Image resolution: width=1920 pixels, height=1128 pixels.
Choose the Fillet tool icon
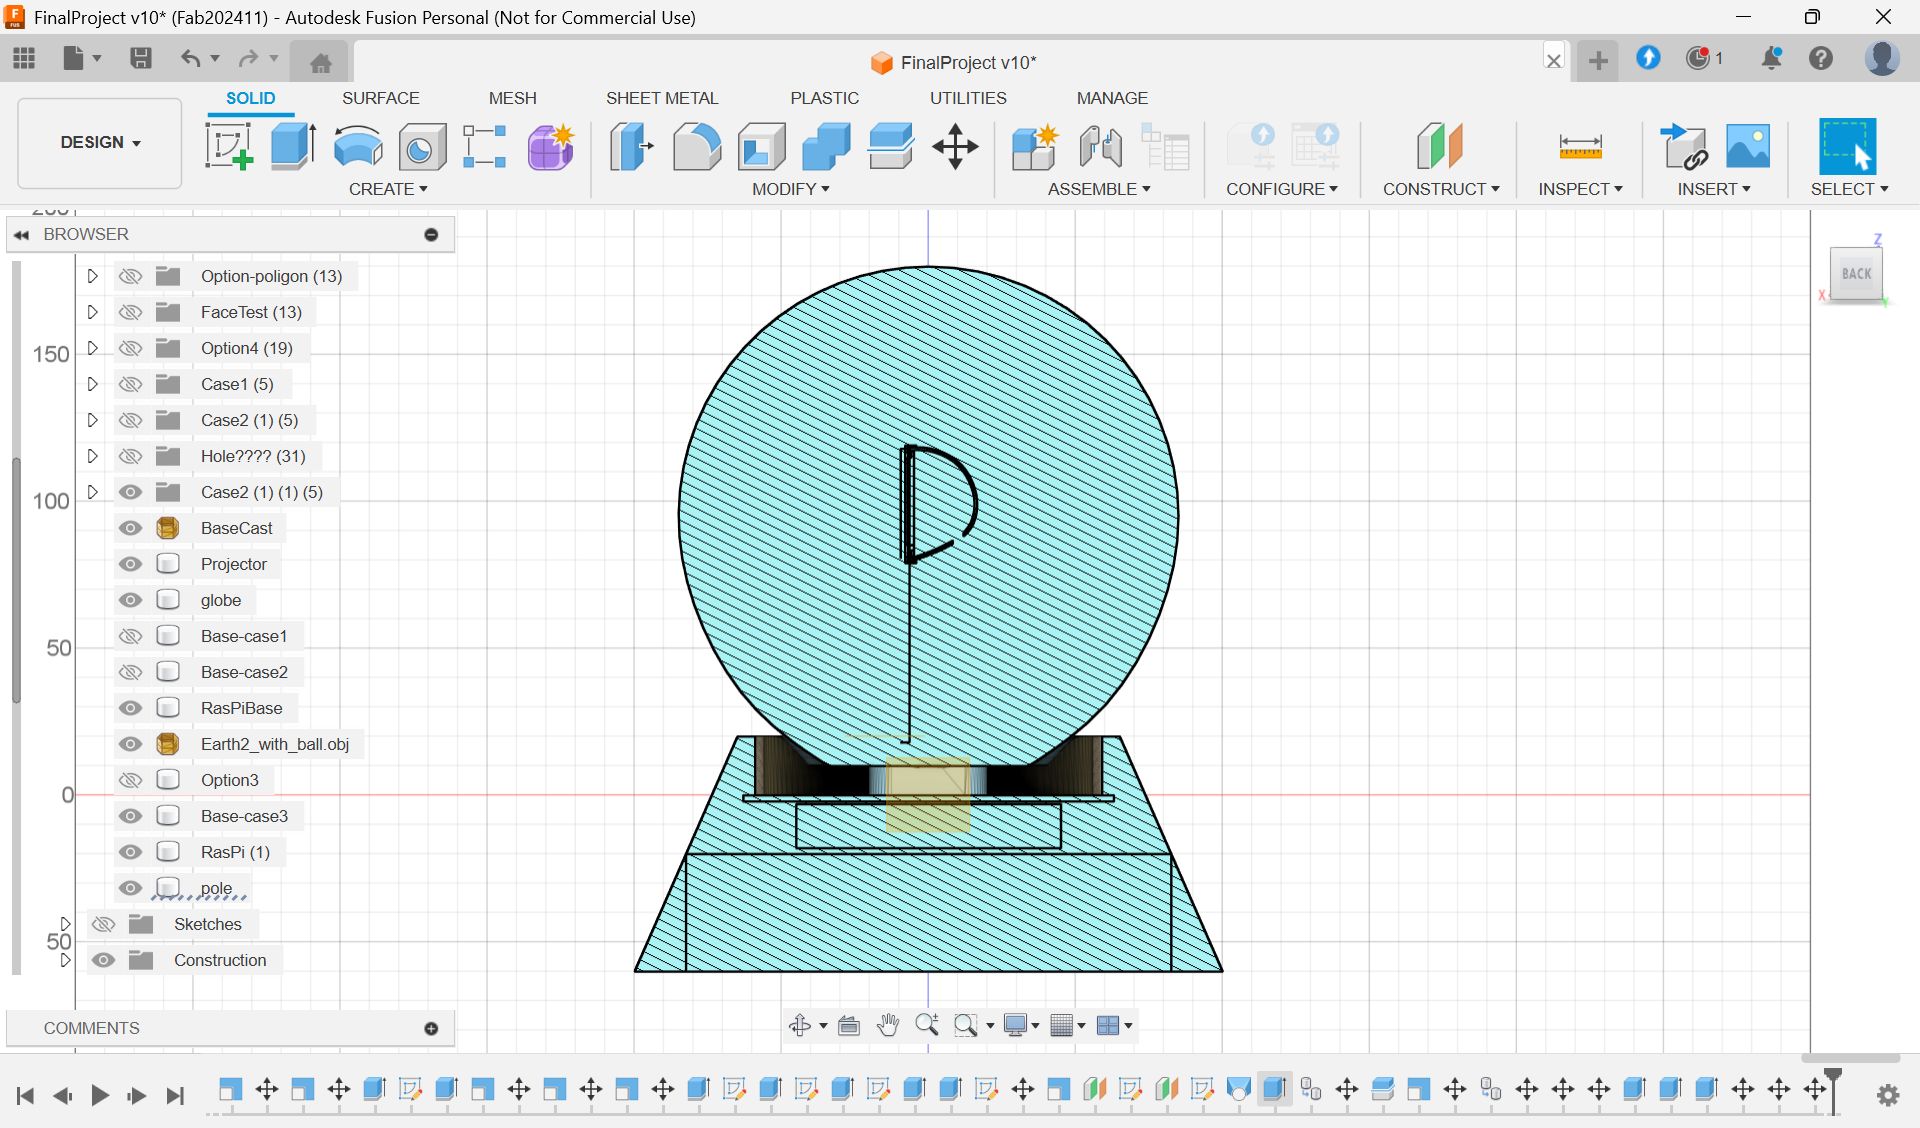click(x=696, y=146)
